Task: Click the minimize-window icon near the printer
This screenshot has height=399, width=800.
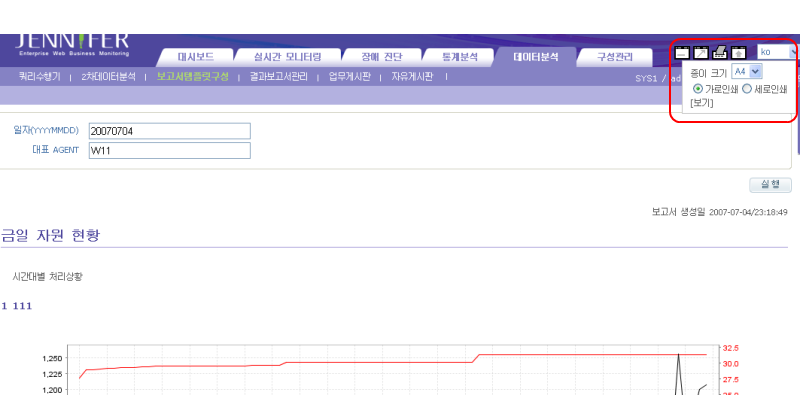Action: pos(682,52)
